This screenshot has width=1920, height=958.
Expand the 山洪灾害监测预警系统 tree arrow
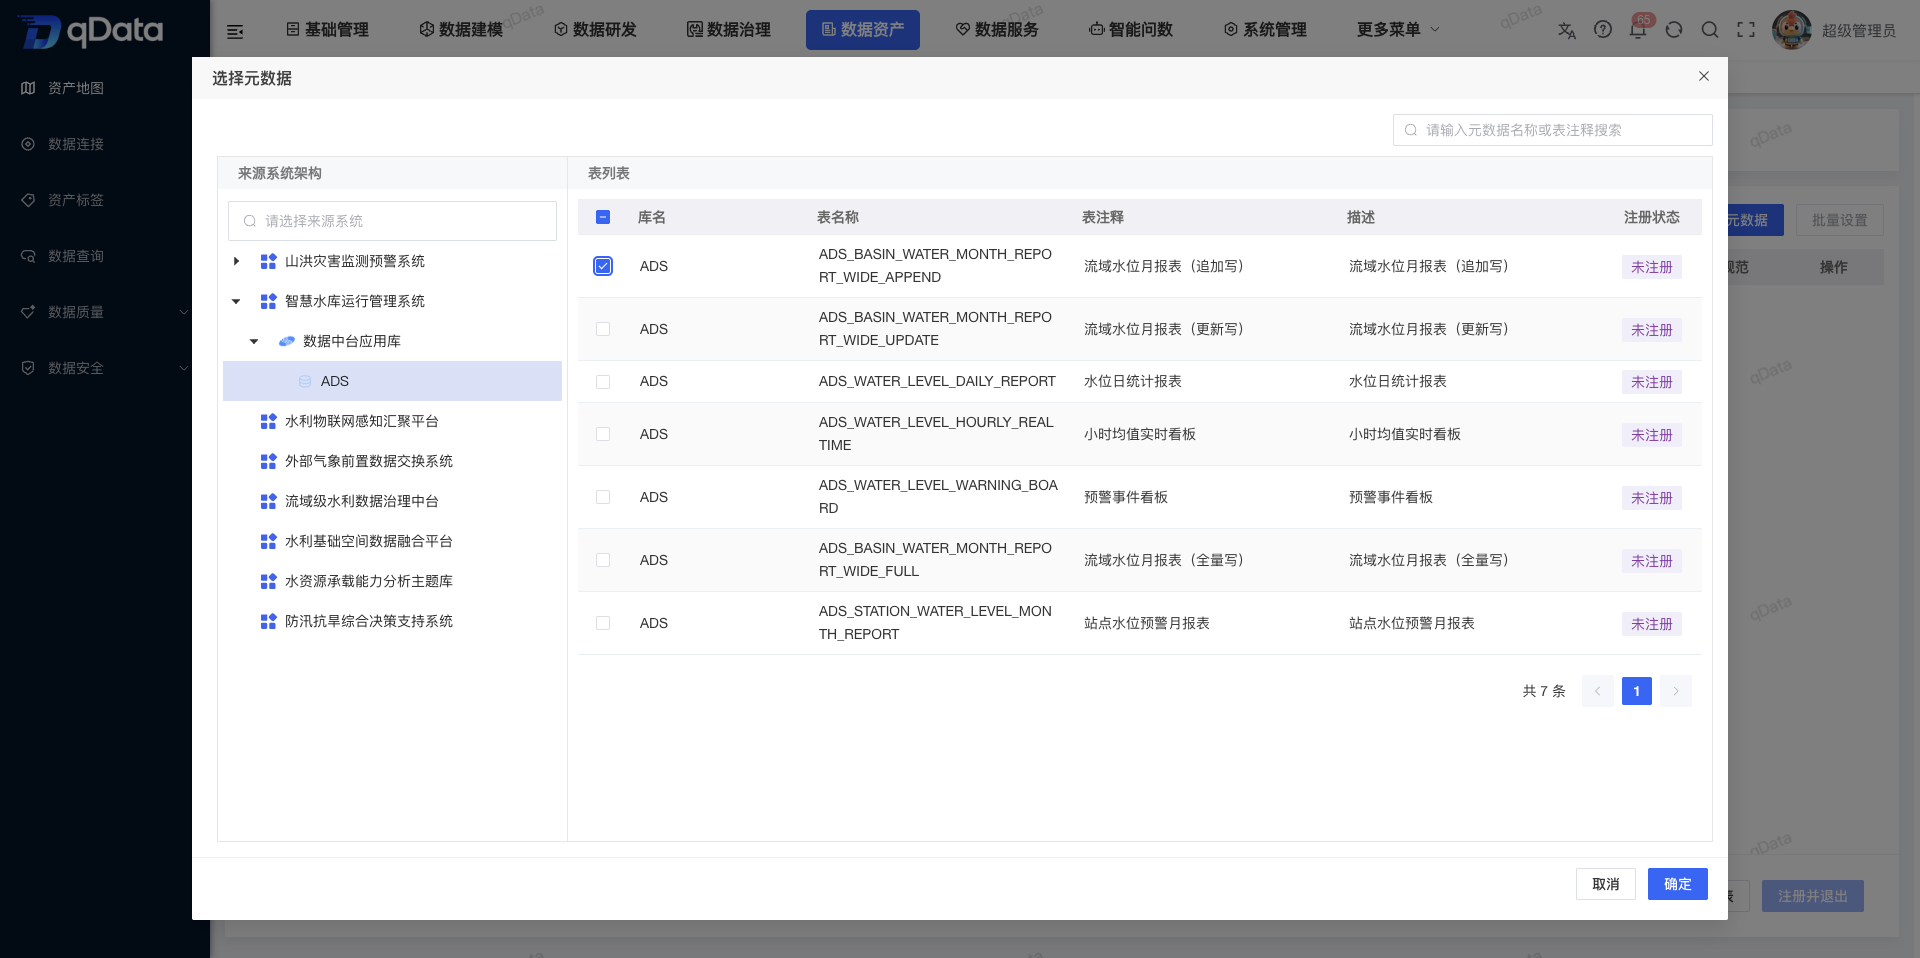pyautogui.click(x=236, y=261)
